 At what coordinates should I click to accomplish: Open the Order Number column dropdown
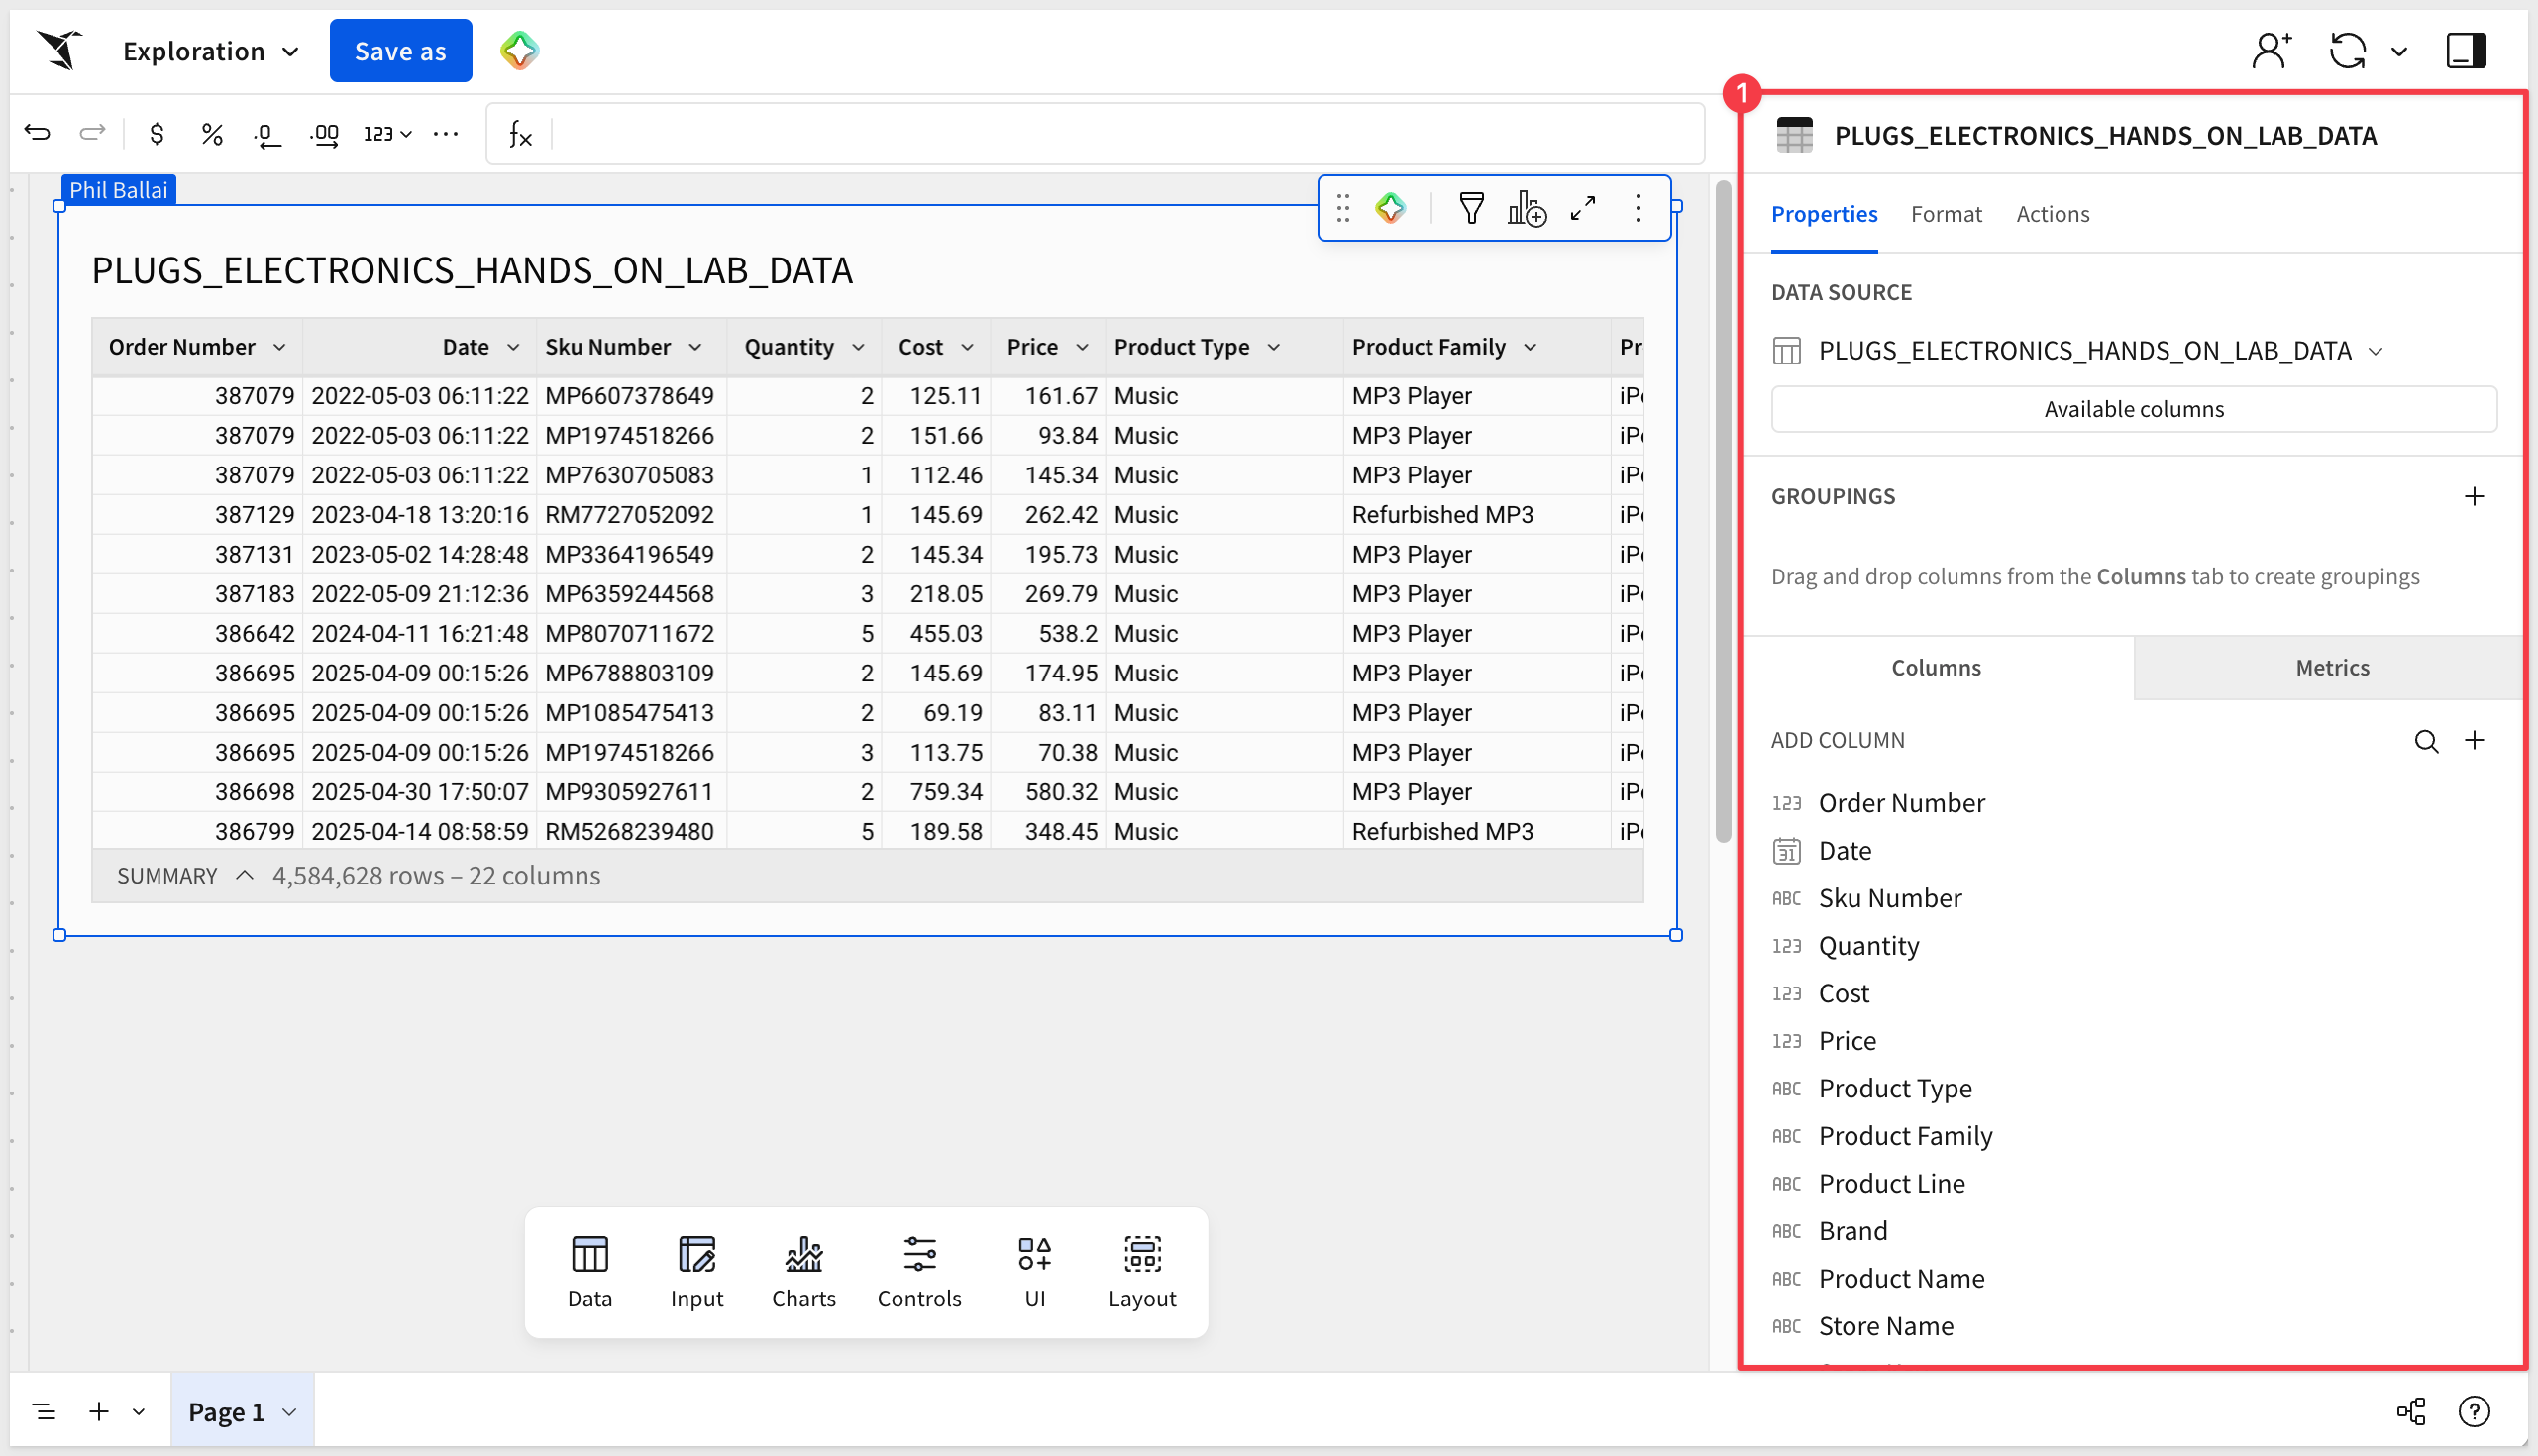[279, 347]
